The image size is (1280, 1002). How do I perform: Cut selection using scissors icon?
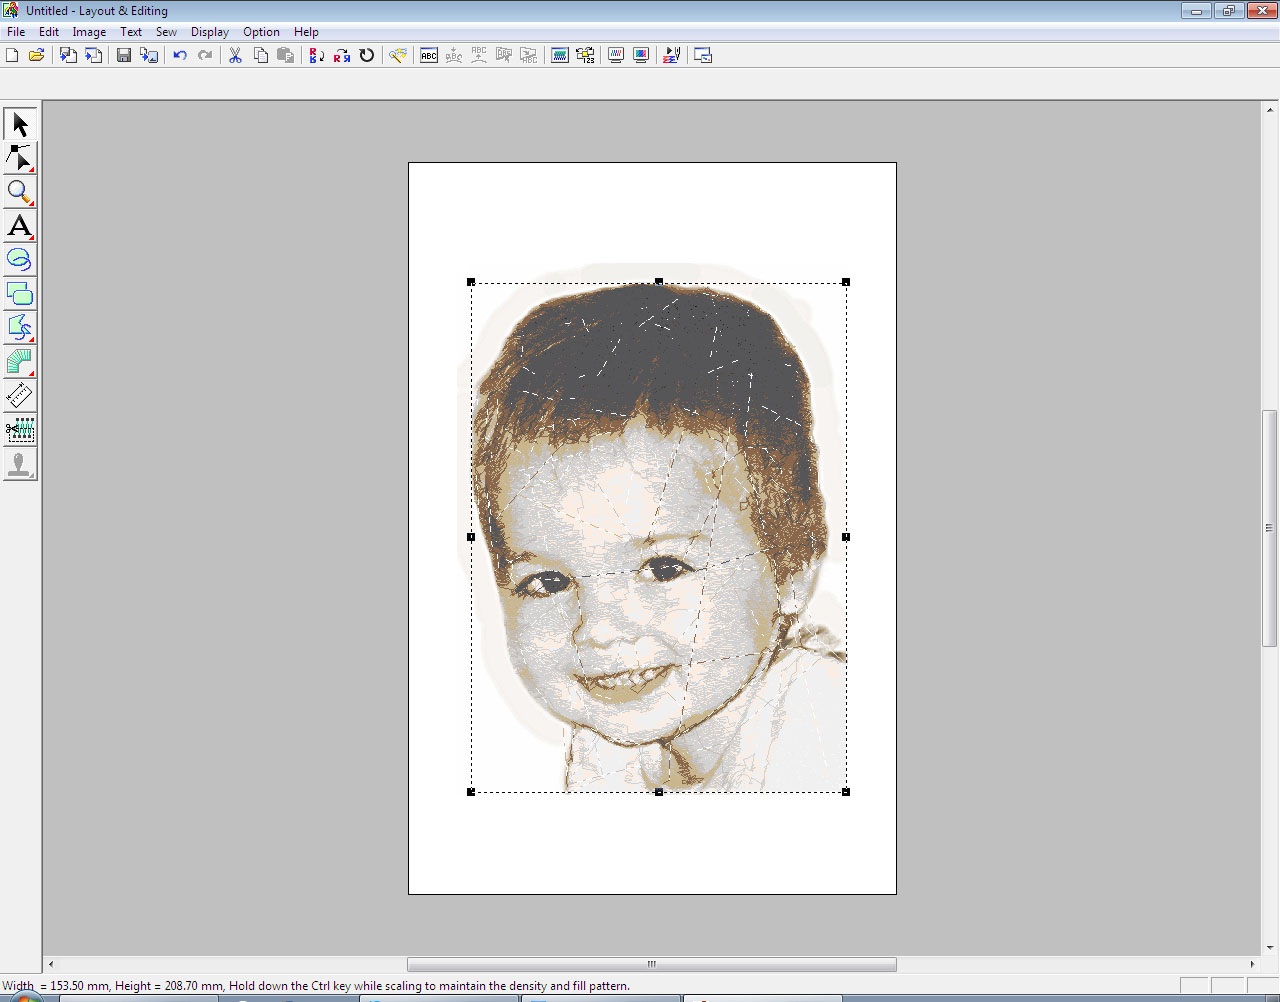(235, 56)
